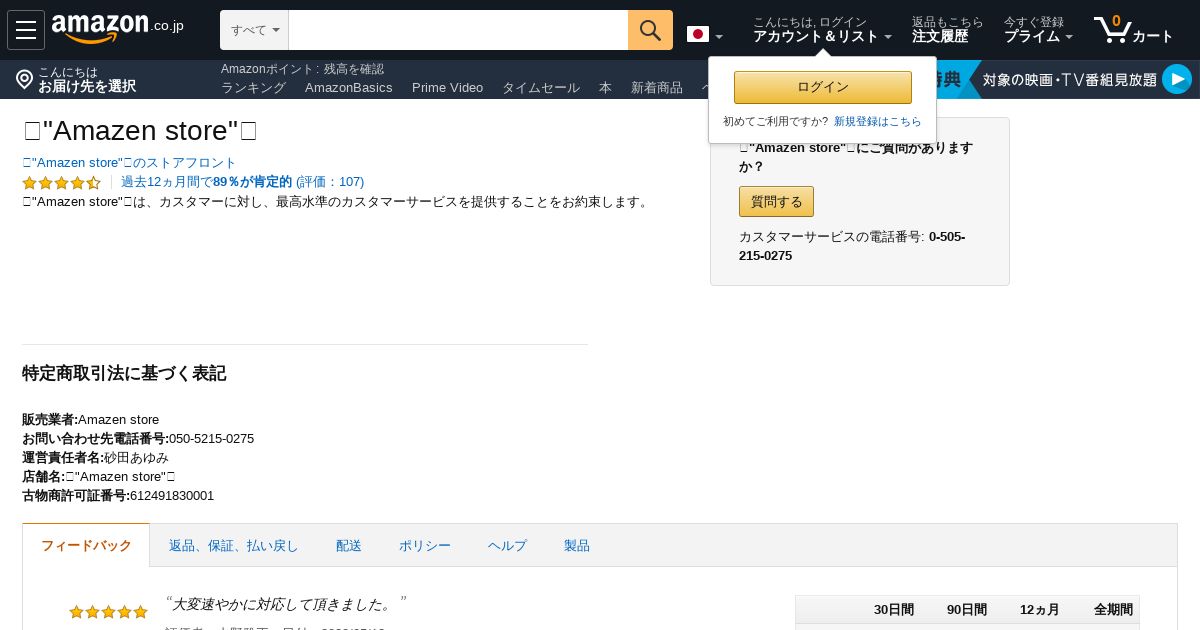
Task: Click the 全期間 column header
Action: [1113, 609]
